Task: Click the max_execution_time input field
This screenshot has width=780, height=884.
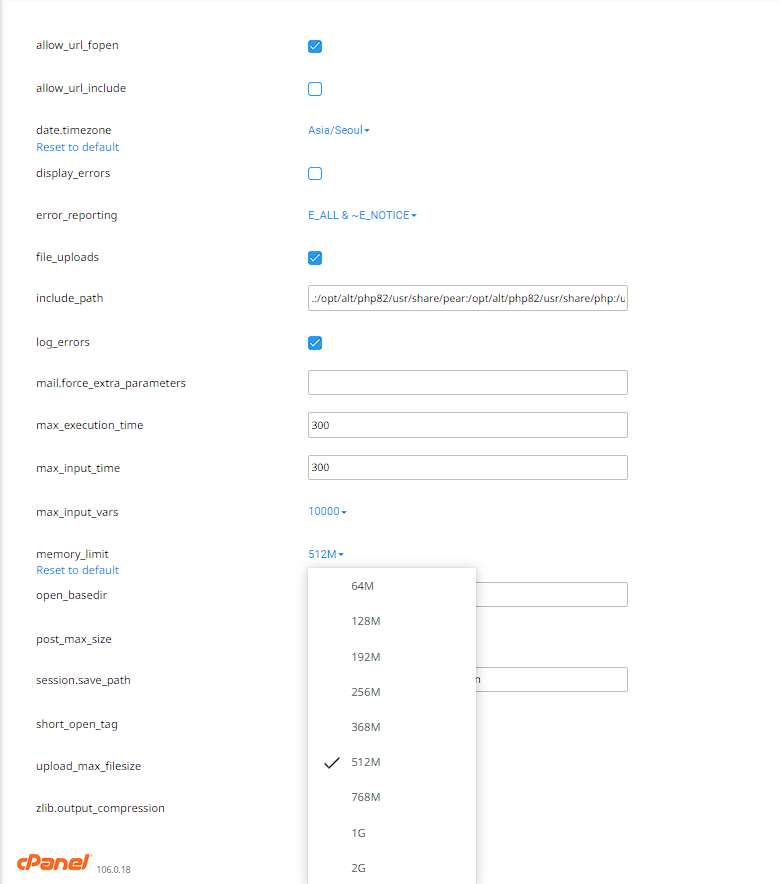Action: [x=468, y=425]
